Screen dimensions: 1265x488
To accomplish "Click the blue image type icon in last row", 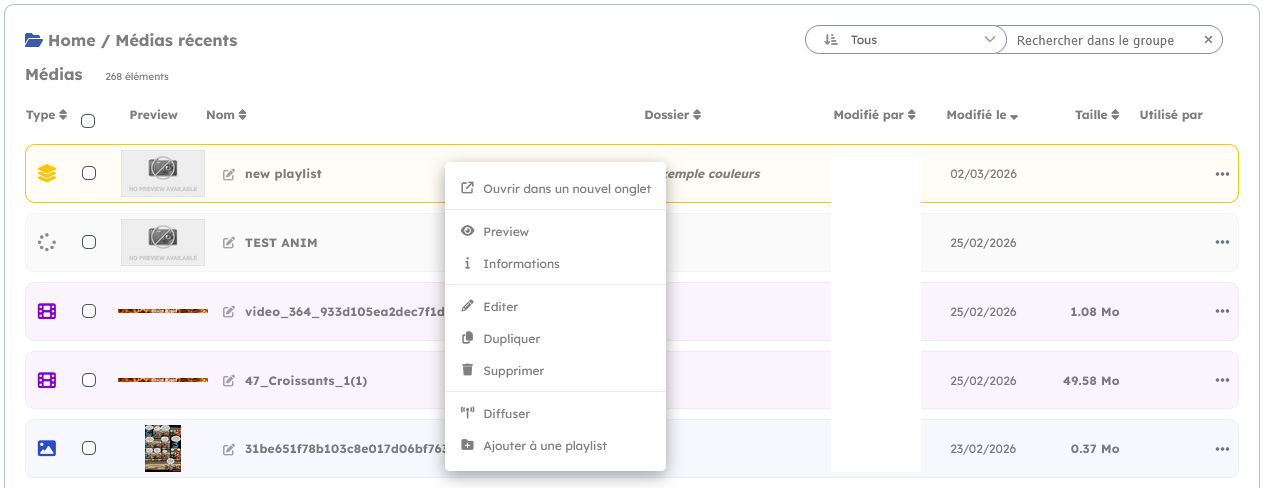I will coord(47,449).
